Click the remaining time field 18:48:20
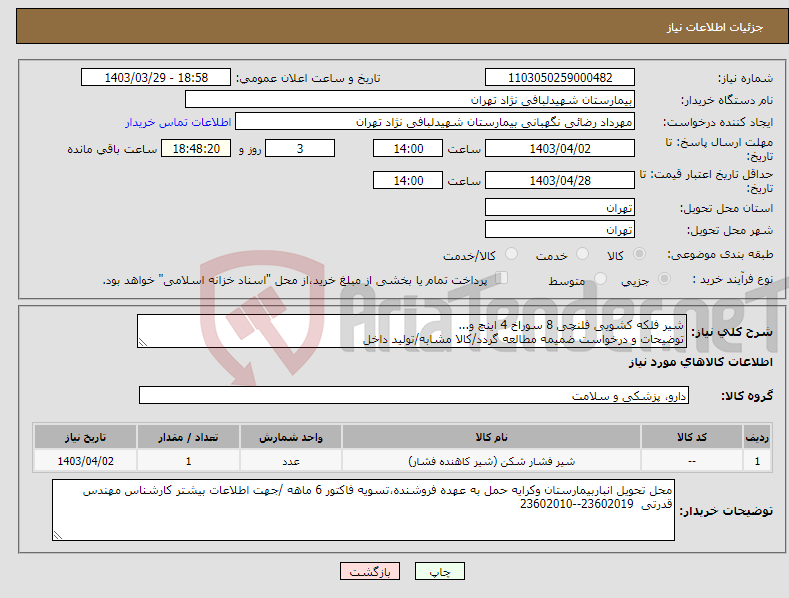The width and height of the screenshot is (789, 598). coord(196,148)
